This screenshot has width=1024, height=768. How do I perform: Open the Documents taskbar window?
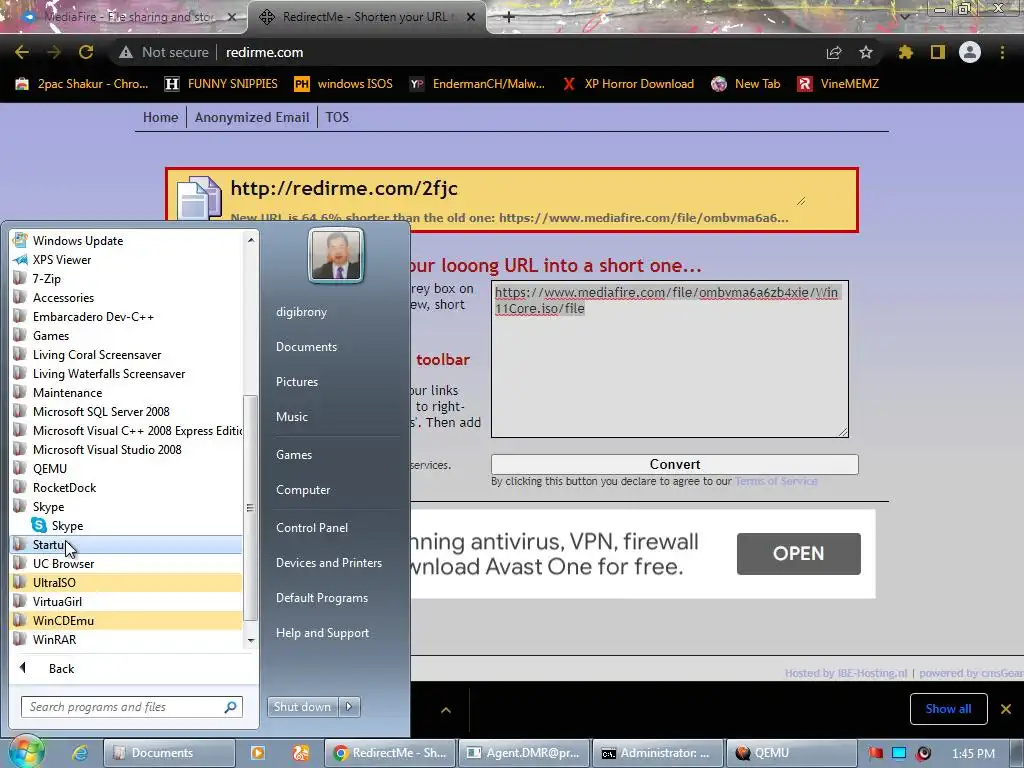point(168,753)
